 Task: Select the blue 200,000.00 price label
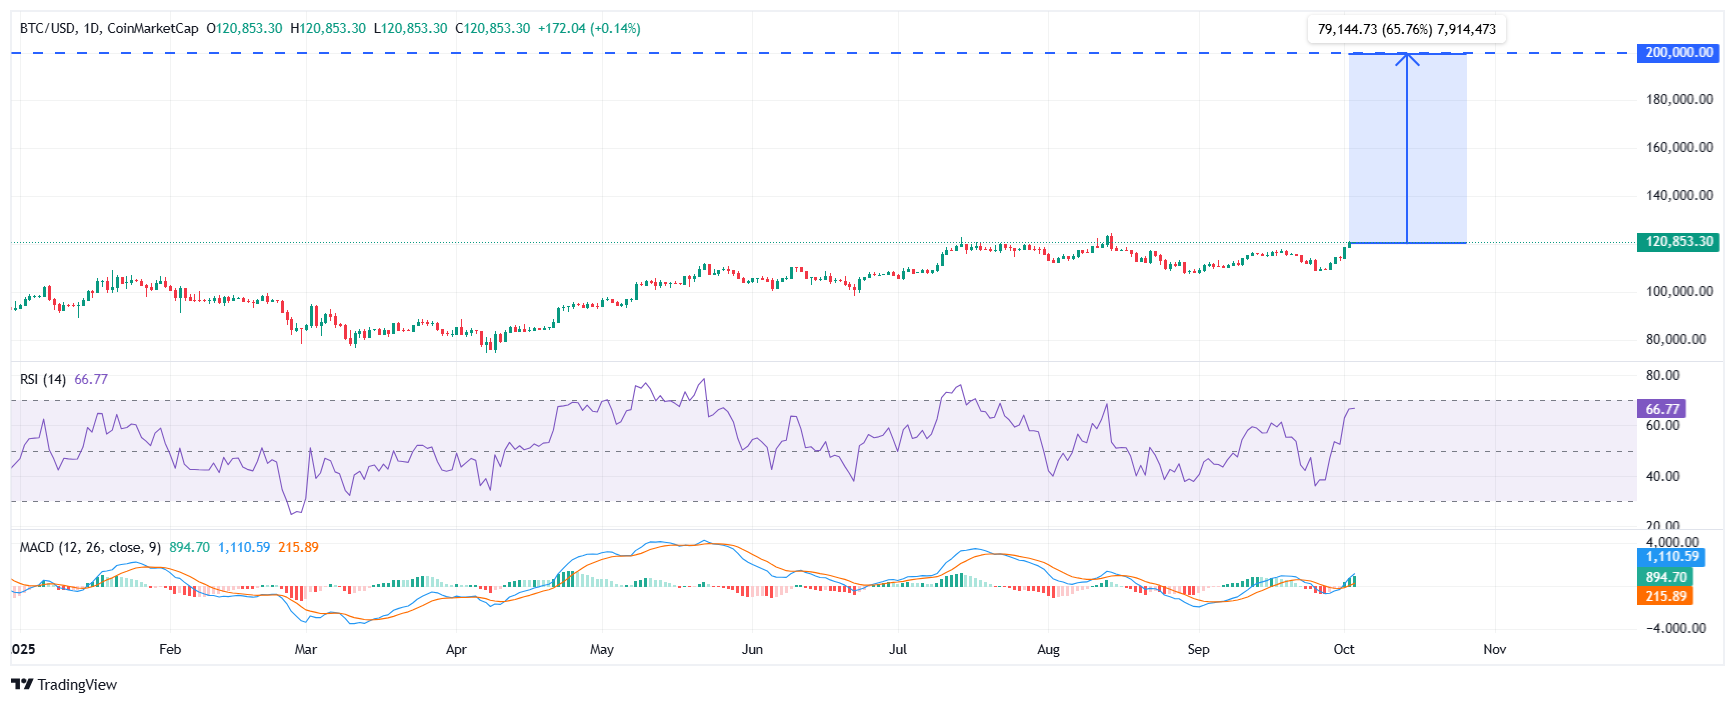point(1677,53)
